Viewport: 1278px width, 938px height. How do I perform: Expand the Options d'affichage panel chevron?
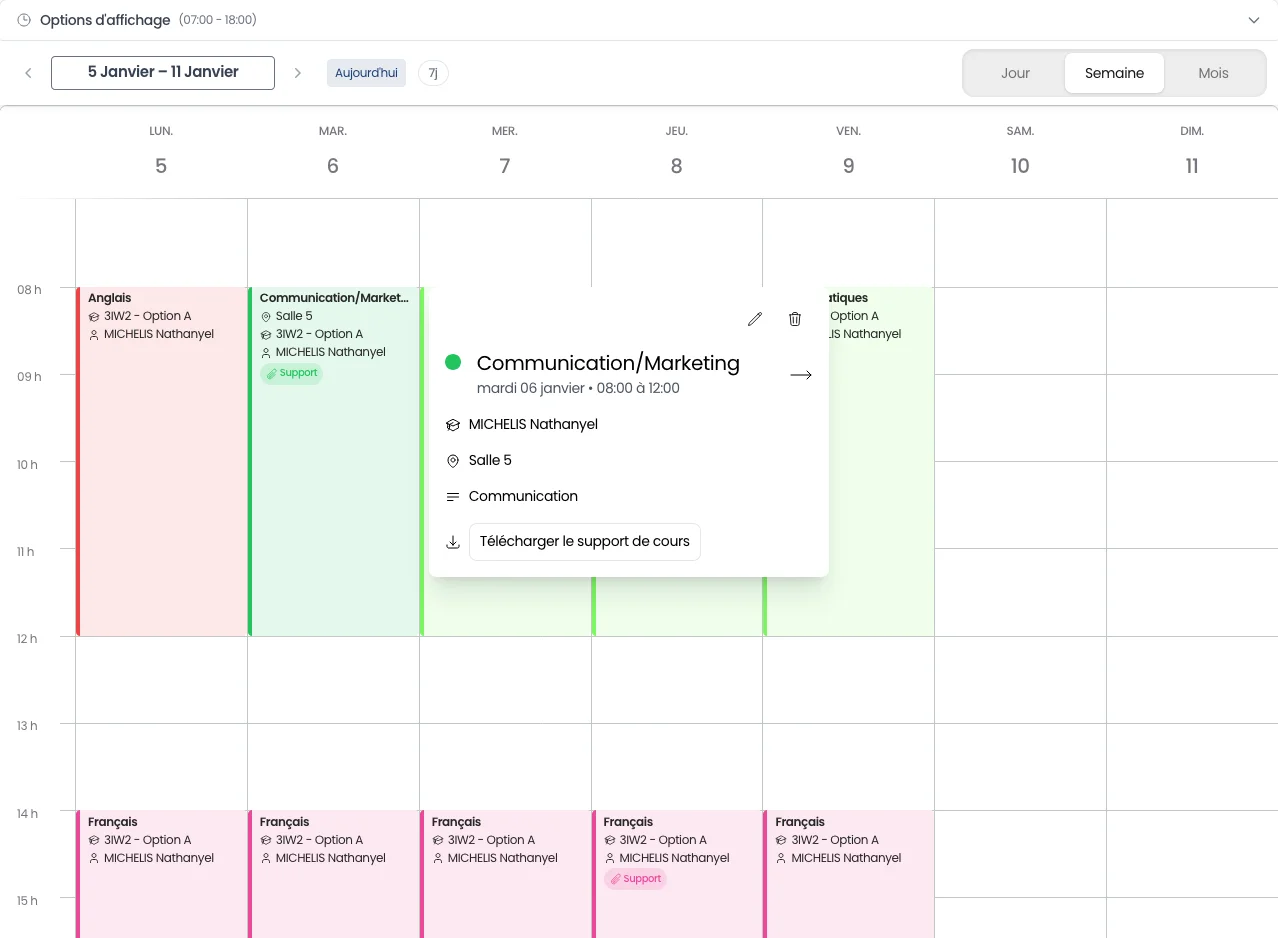[x=1254, y=20]
